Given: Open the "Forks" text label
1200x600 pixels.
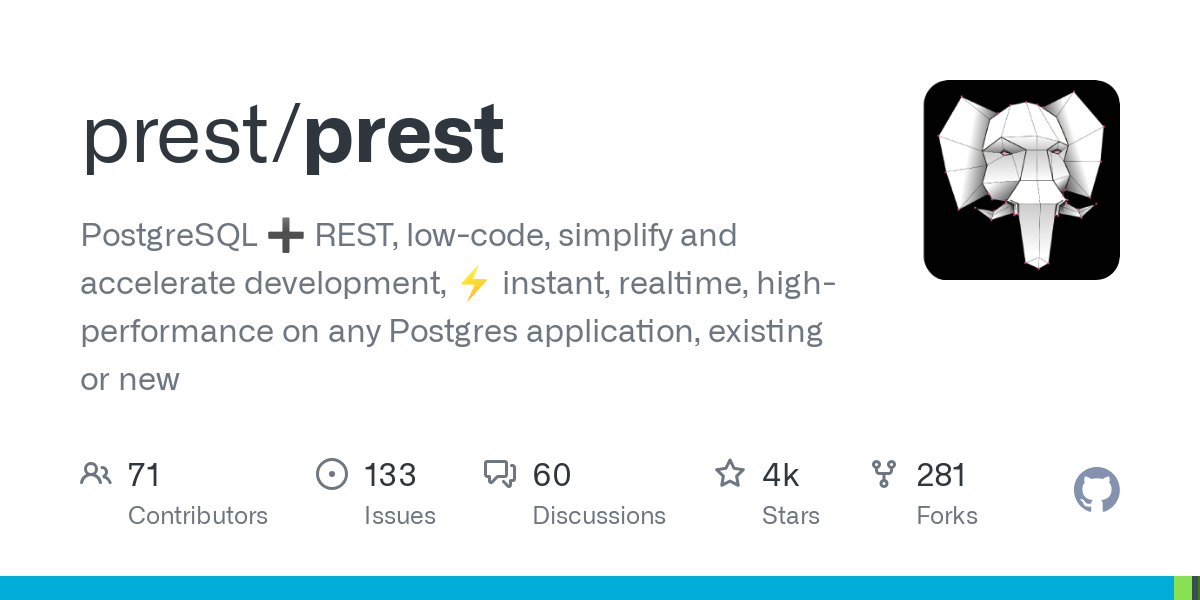Looking at the screenshot, I should click(947, 516).
